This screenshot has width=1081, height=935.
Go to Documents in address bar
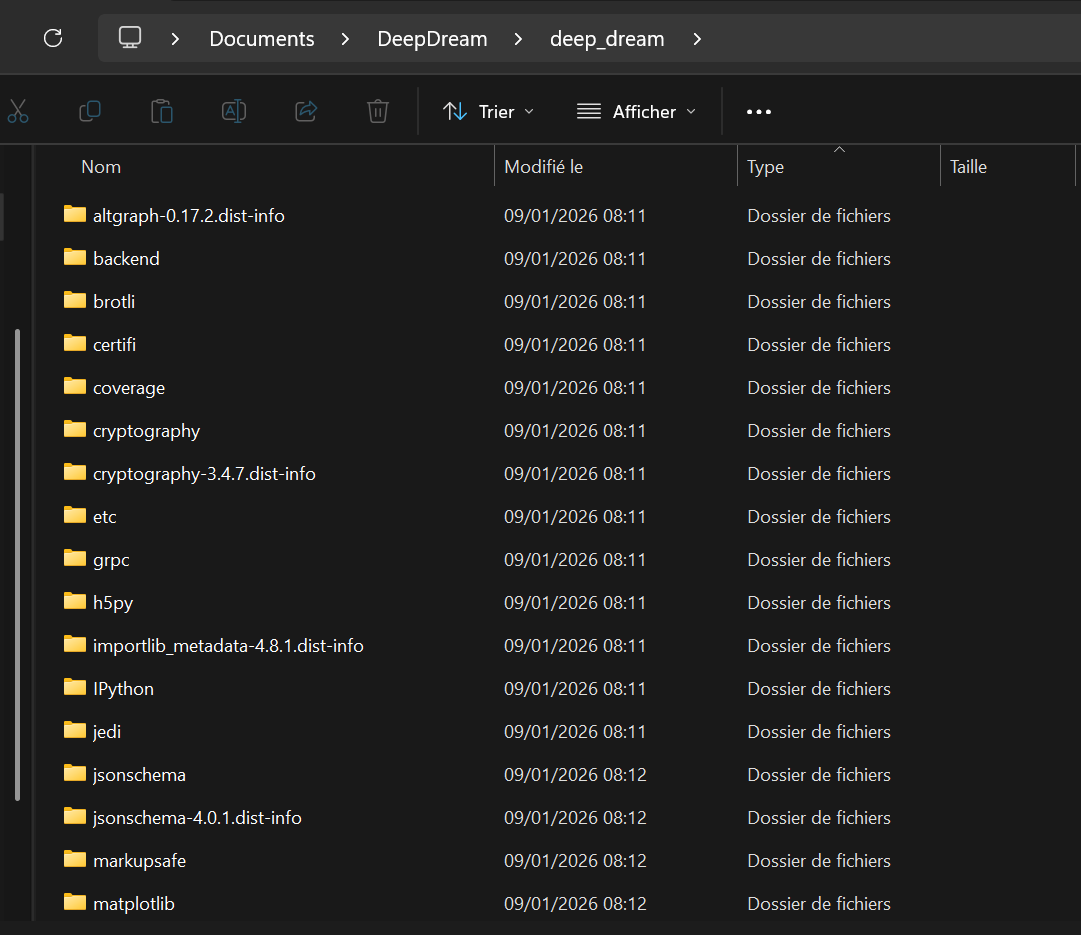[262, 39]
